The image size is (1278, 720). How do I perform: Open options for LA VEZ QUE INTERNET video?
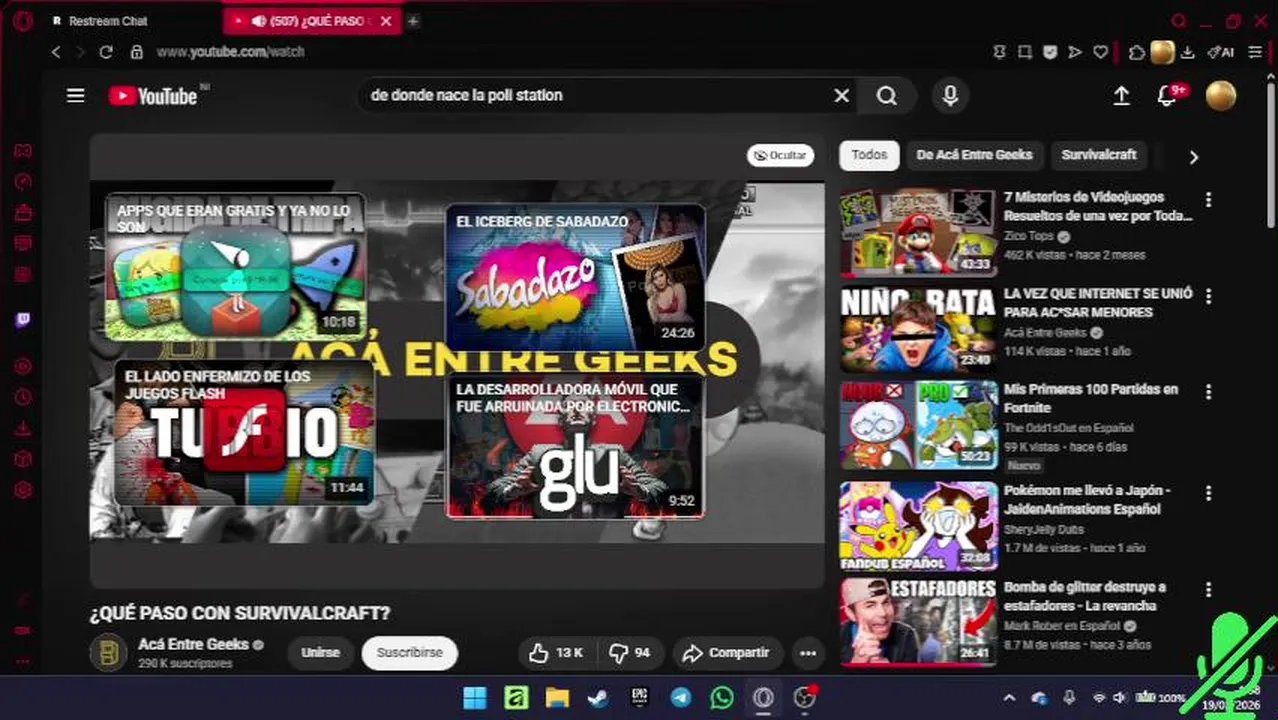pos(1208,296)
